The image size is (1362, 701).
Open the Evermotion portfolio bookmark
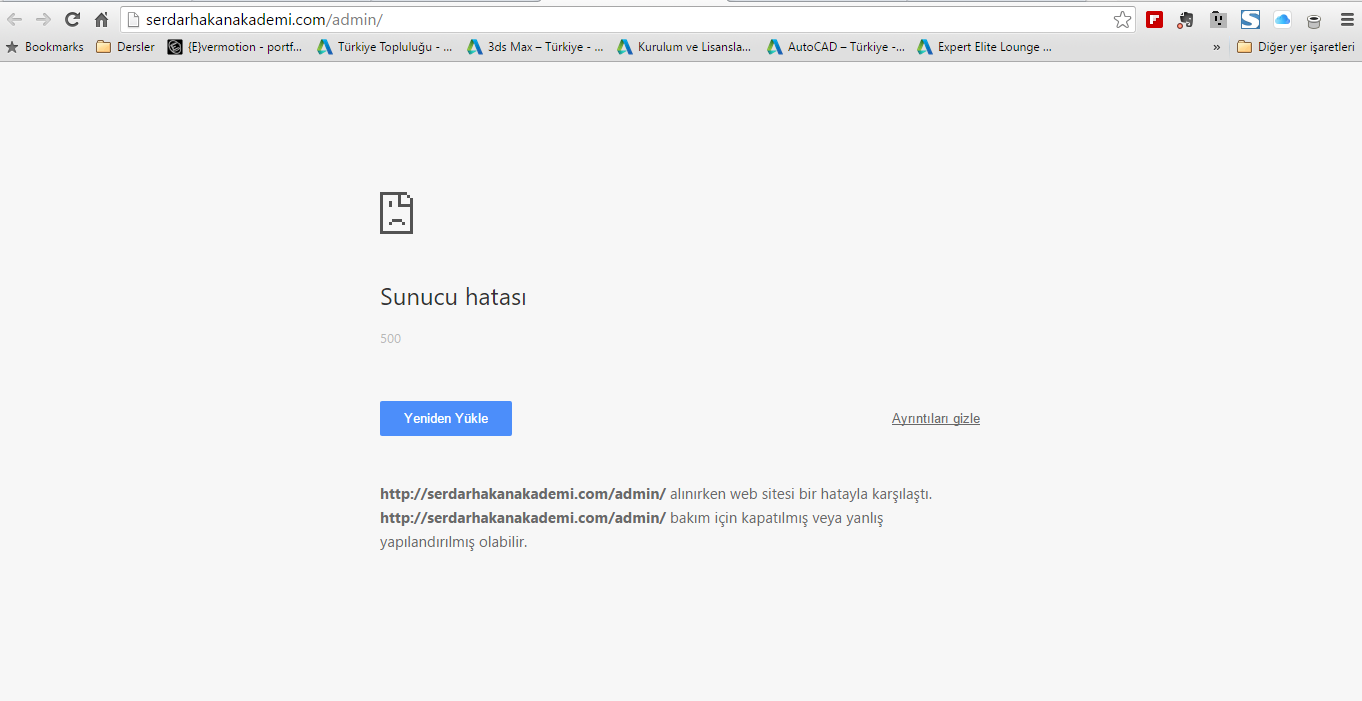pyautogui.click(x=234, y=46)
